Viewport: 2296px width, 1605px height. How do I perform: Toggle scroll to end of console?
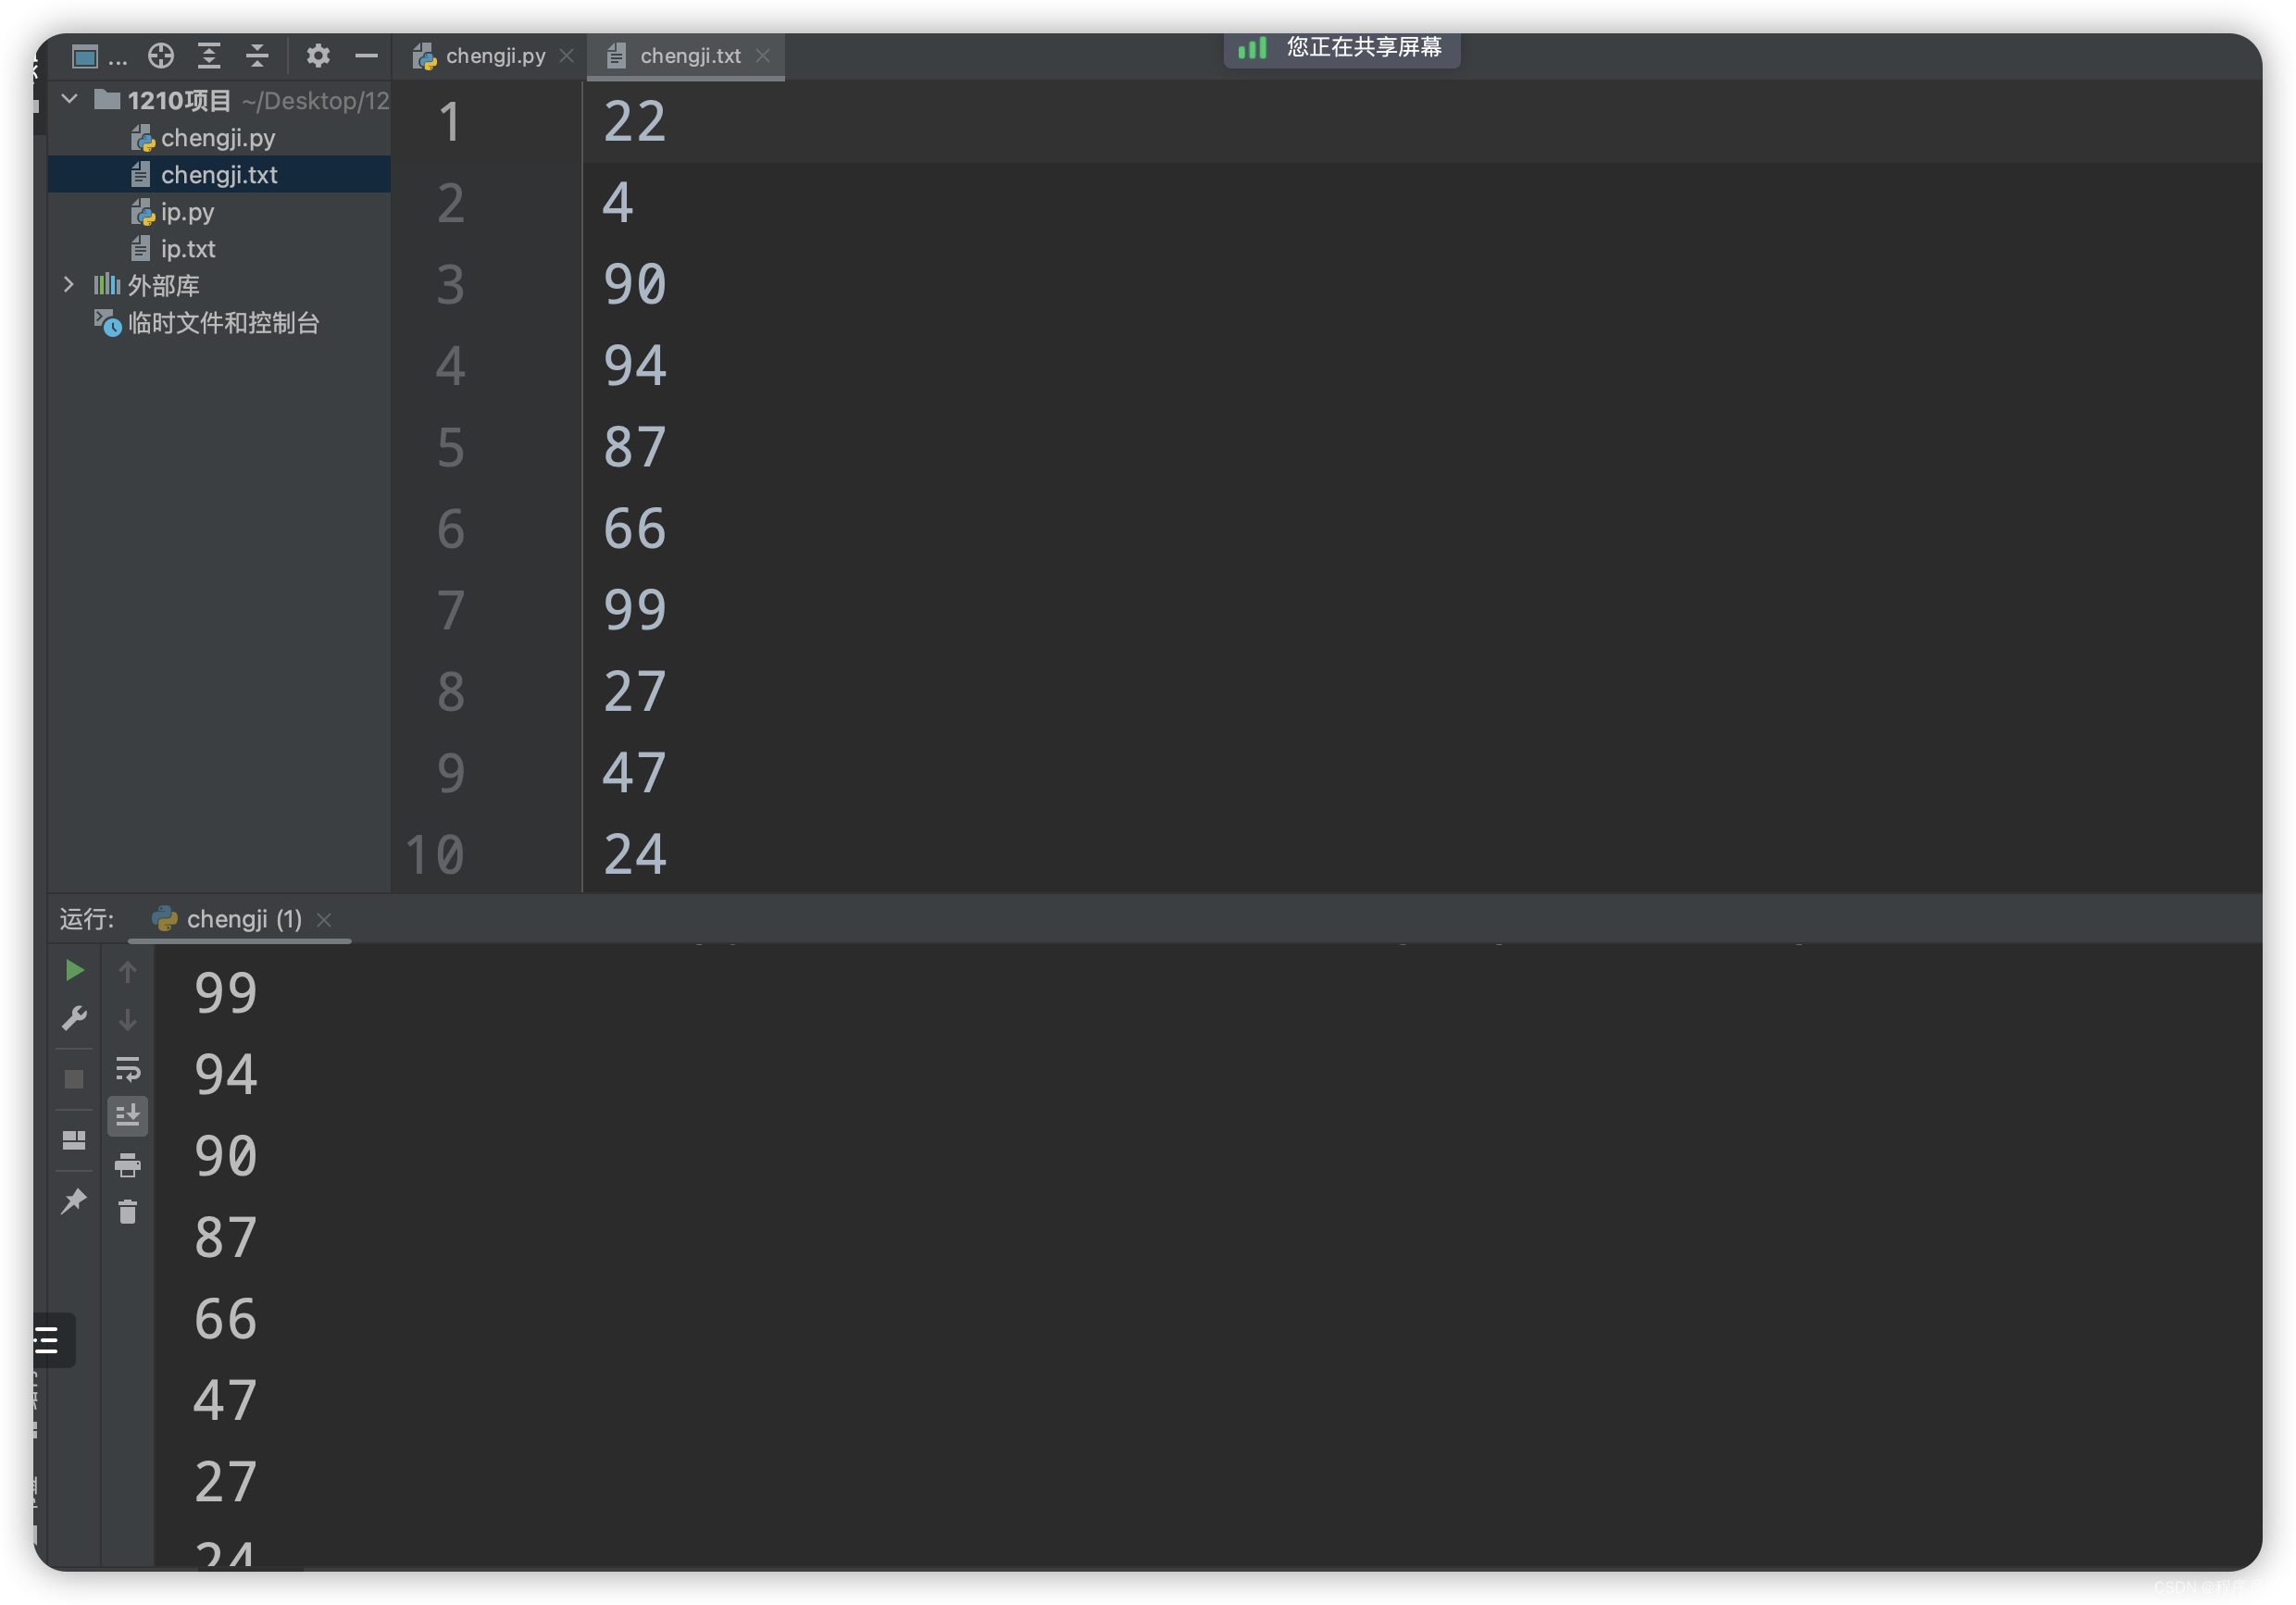coord(128,1115)
